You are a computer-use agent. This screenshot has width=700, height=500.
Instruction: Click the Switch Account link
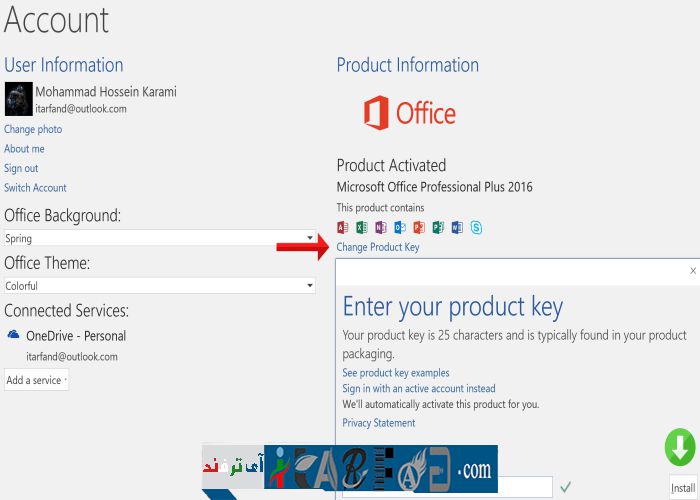click(x=35, y=188)
